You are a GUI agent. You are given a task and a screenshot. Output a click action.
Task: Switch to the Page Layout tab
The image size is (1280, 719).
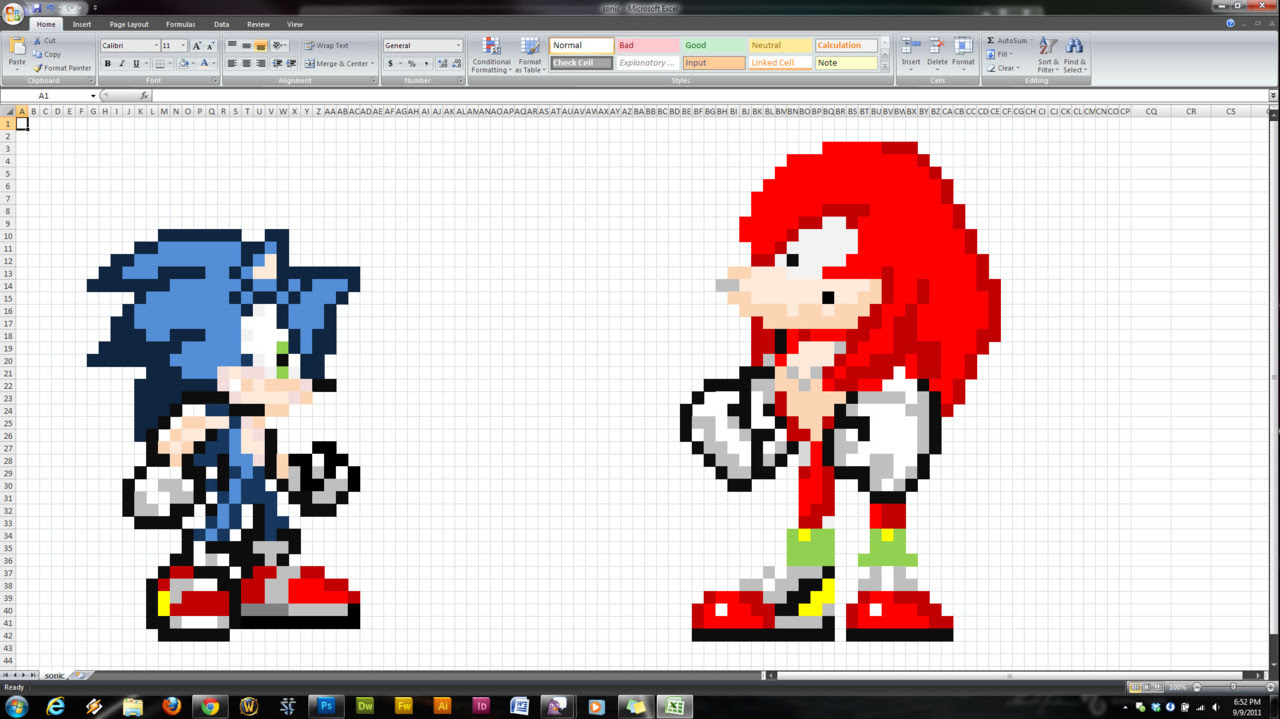128,24
